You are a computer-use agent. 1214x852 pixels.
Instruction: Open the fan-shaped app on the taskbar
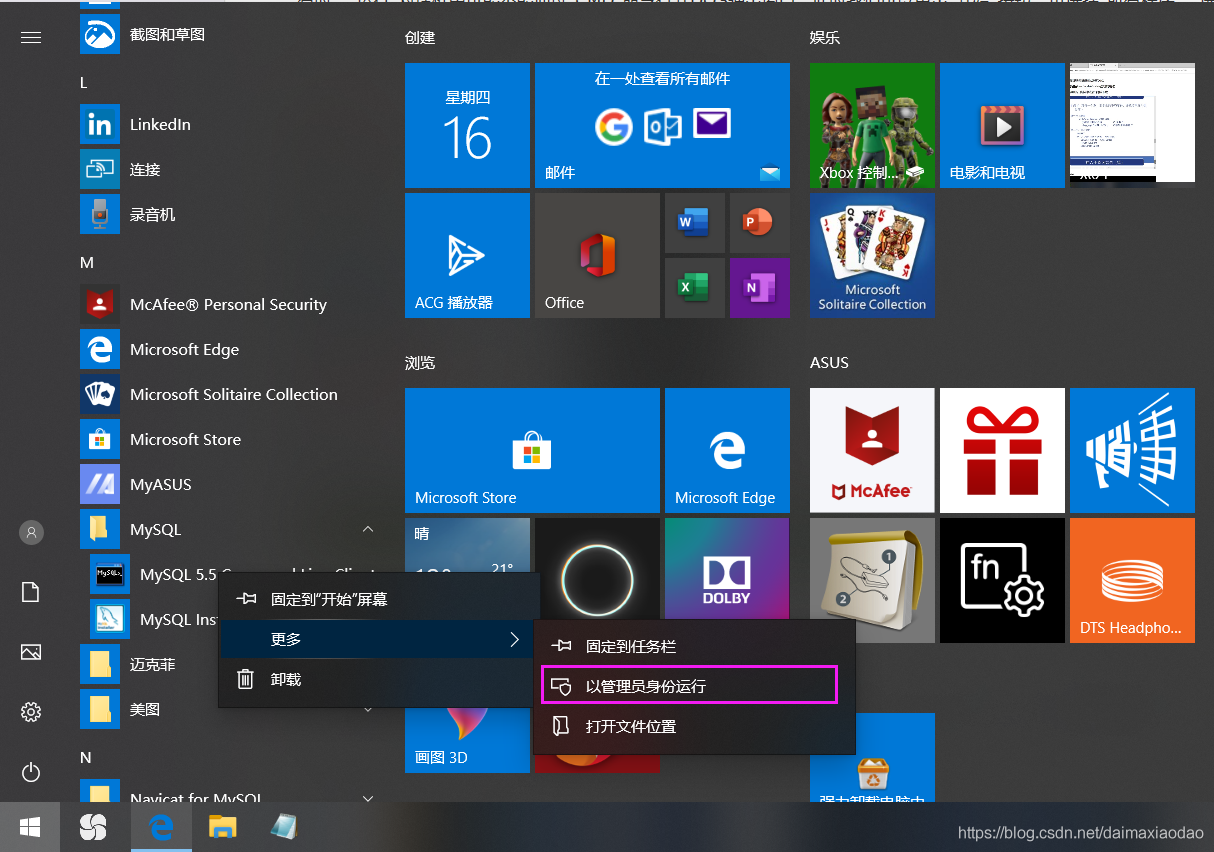tap(93, 827)
